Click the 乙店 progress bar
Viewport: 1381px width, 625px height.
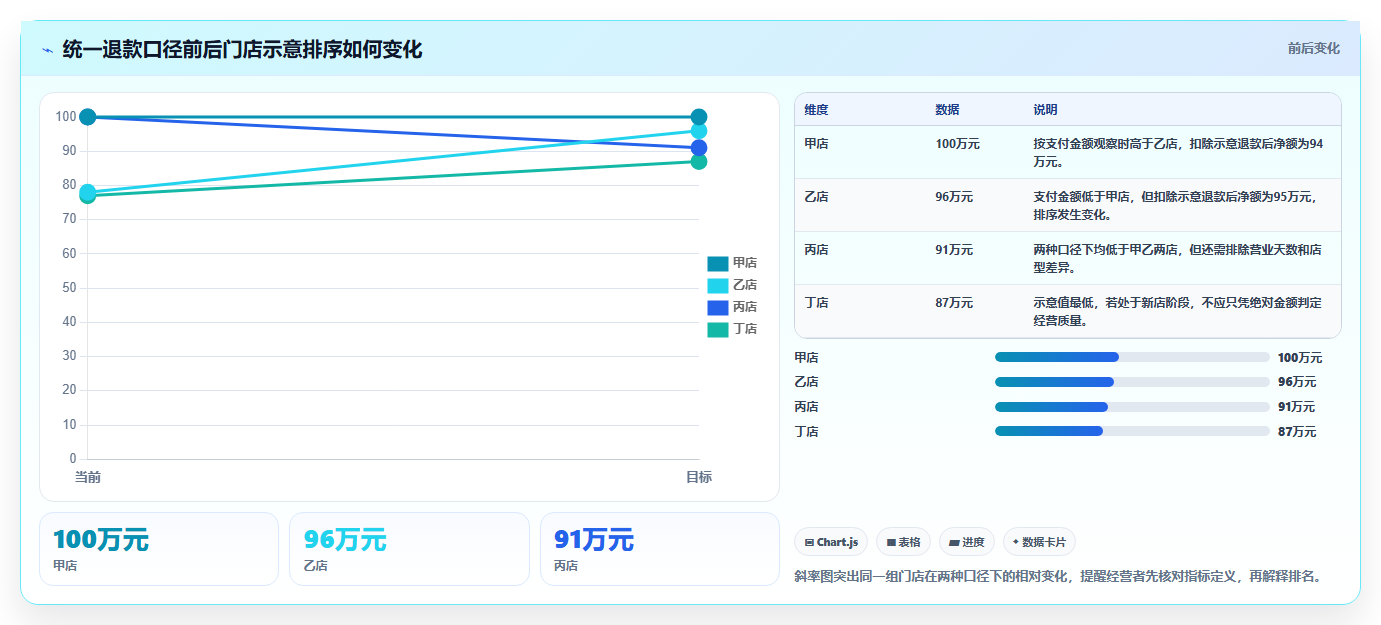pos(1132,382)
